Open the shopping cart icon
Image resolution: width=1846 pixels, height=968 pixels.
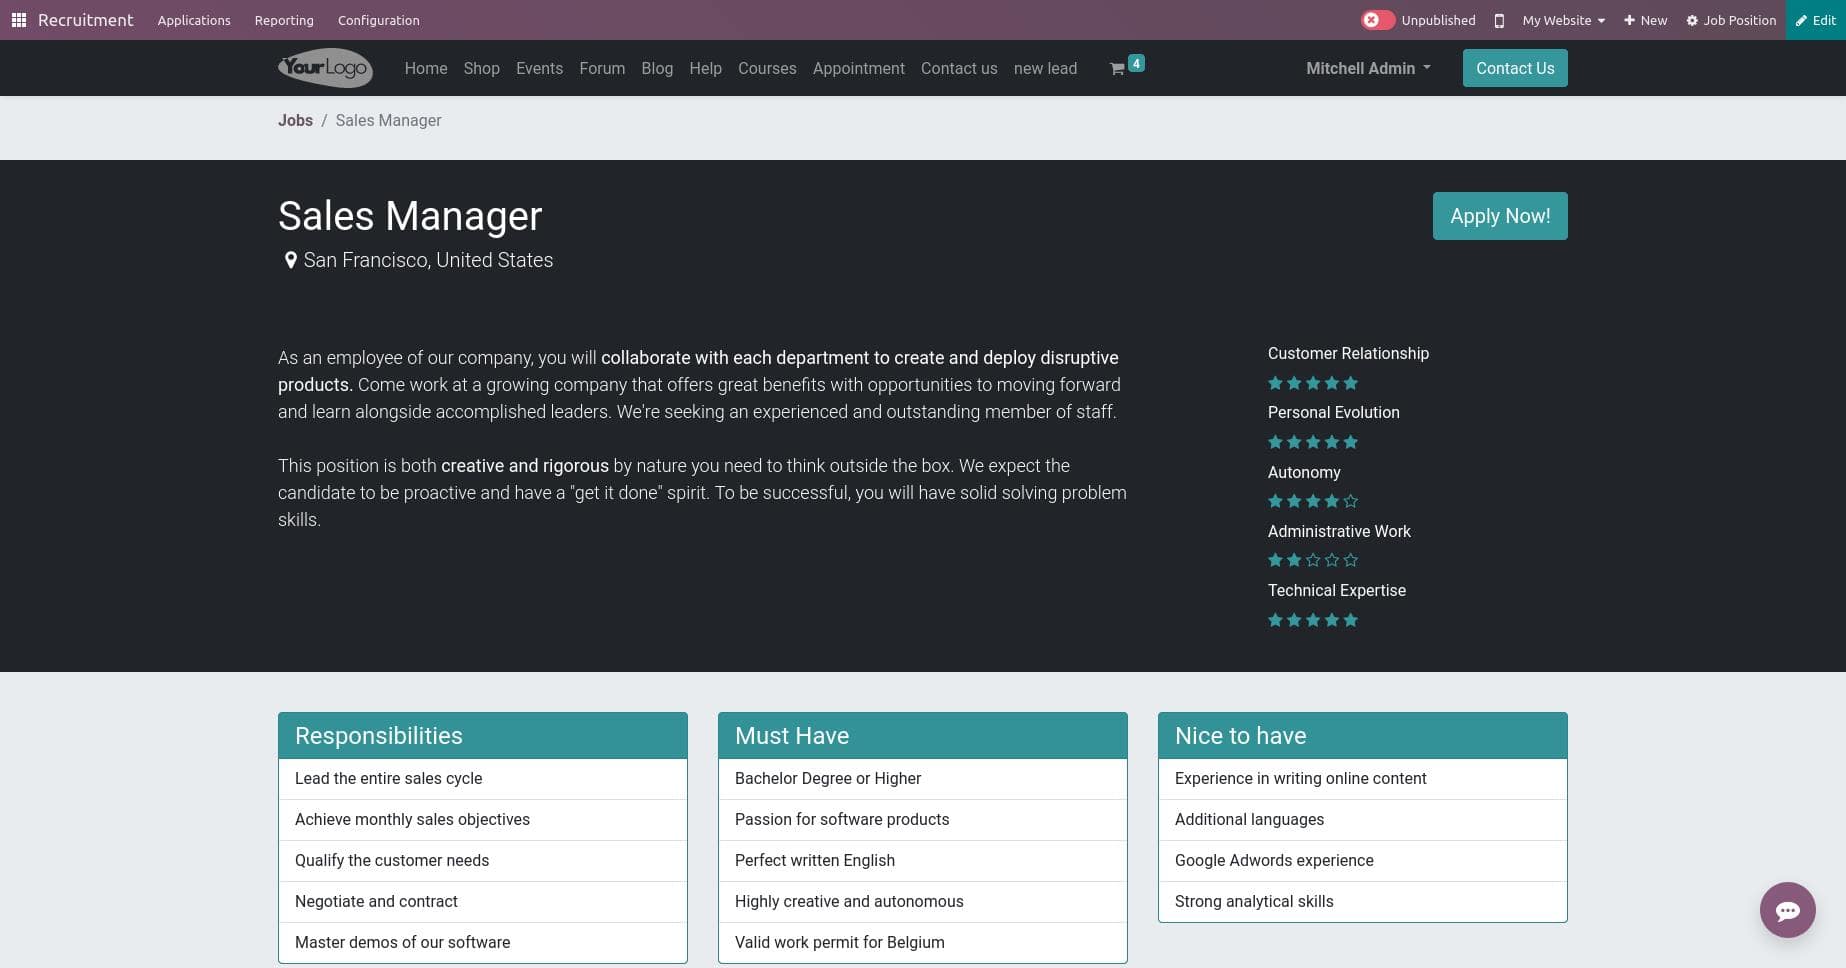1117,69
